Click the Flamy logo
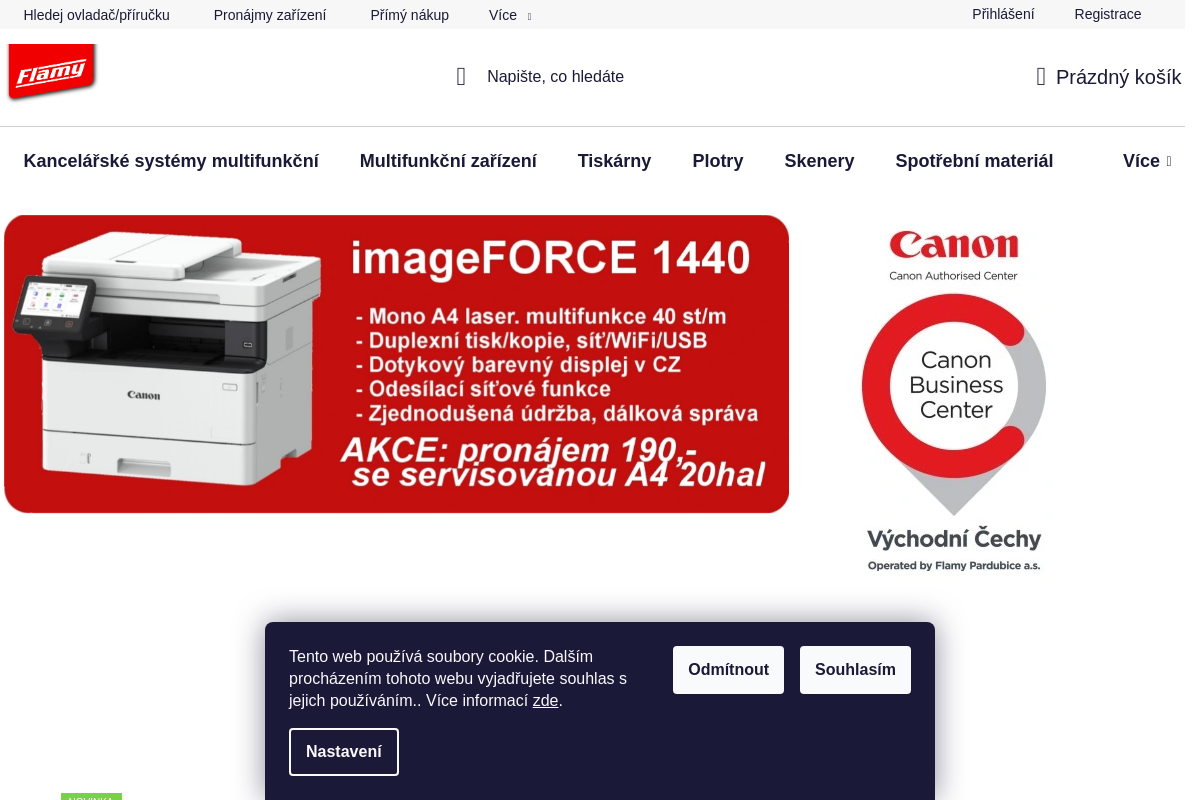Image resolution: width=1200 pixels, height=800 pixels. (52, 72)
